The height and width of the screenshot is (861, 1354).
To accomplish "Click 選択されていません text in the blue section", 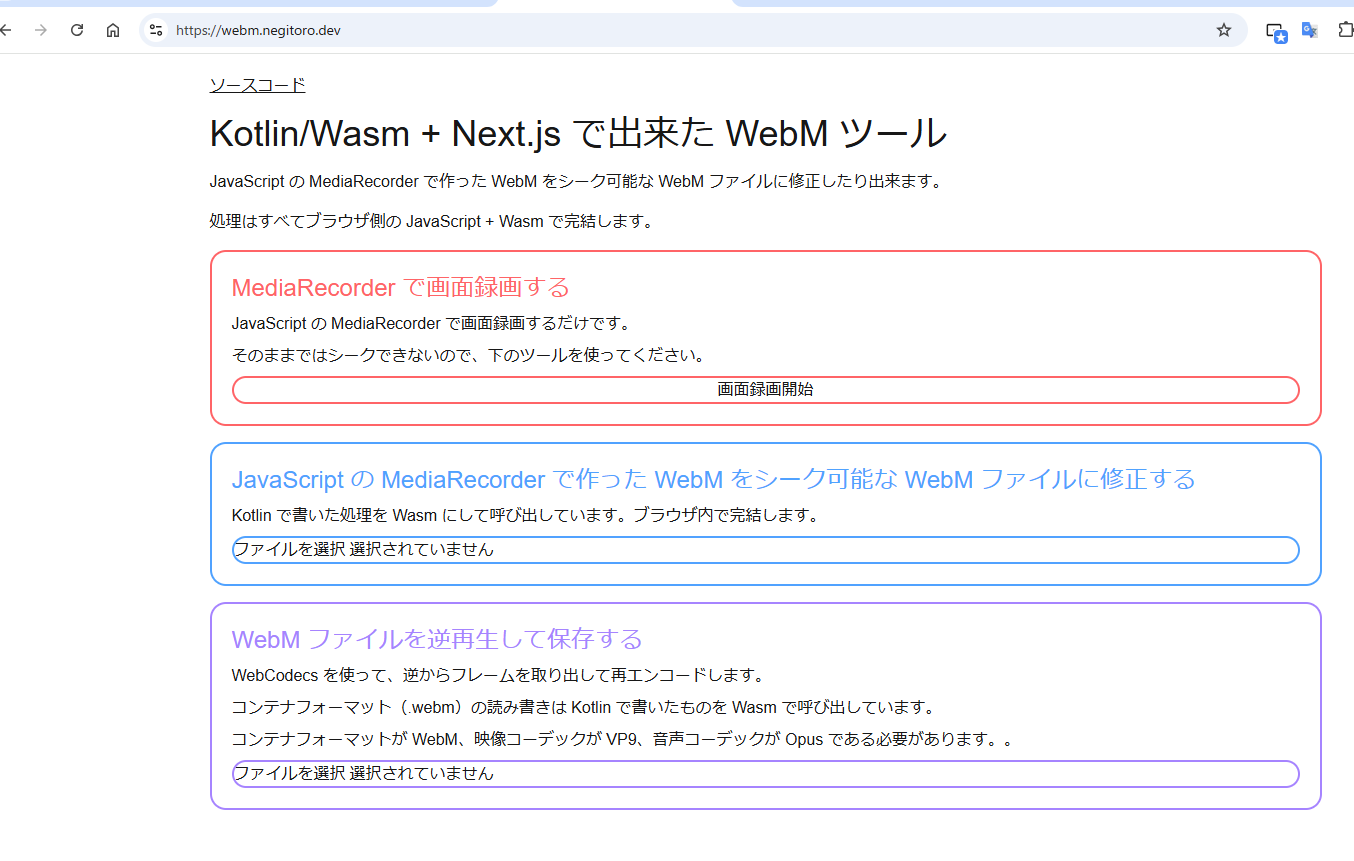I will tap(422, 549).
